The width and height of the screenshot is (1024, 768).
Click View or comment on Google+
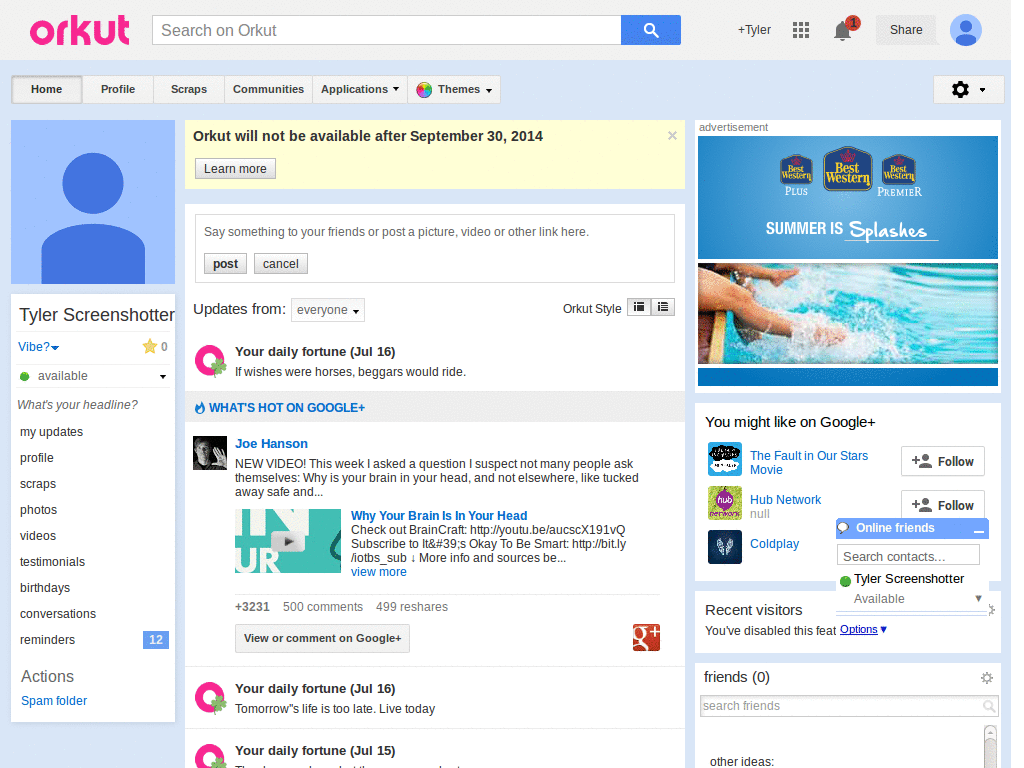pos(323,638)
